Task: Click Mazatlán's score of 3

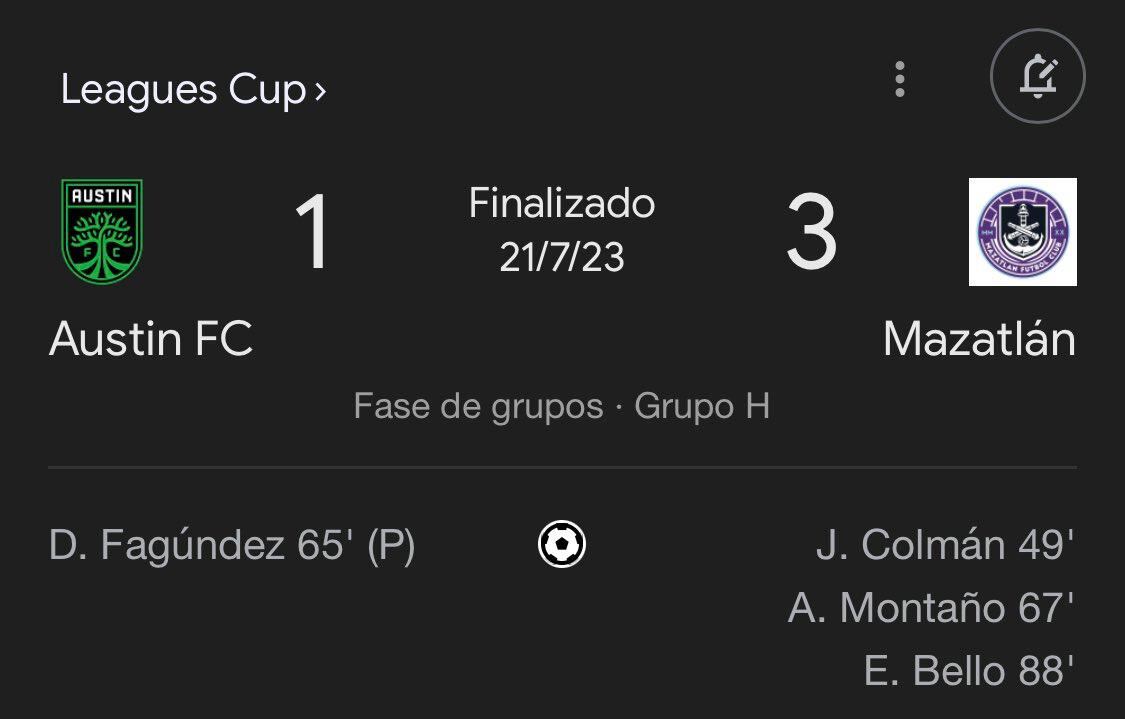Action: tap(810, 234)
